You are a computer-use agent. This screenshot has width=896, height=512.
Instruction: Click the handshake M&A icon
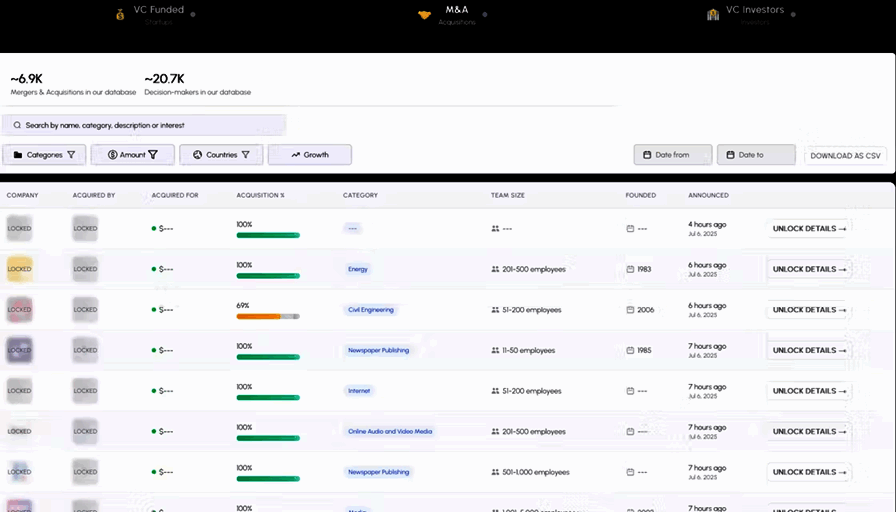click(x=424, y=14)
